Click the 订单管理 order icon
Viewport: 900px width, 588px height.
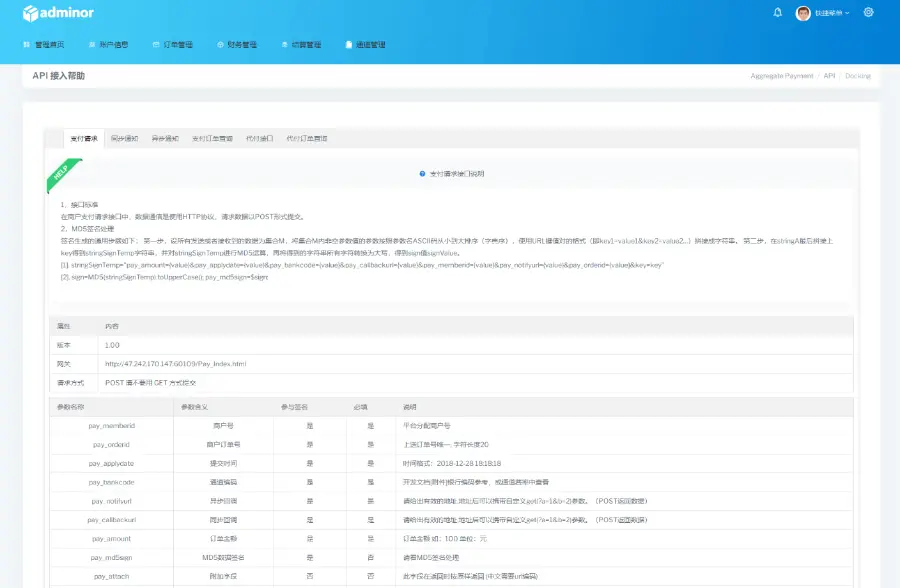click(x=156, y=45)
